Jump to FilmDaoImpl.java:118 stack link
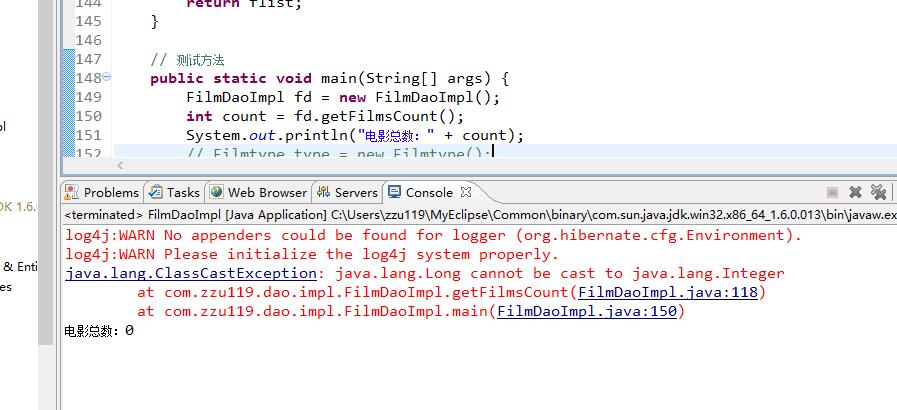Viewport: 897px width, 410px height. tap(668, 293)
